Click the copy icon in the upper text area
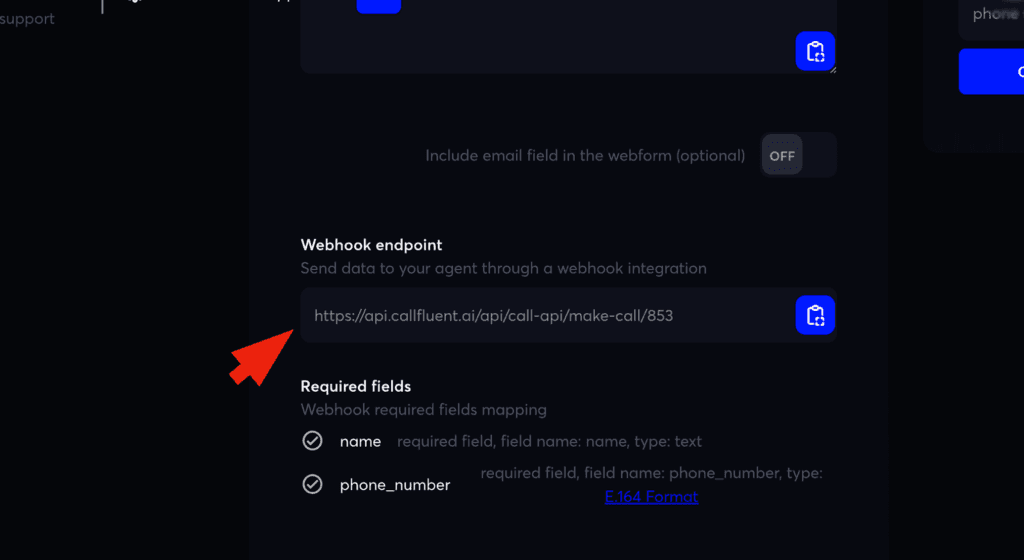This screenshot has height=560, width=1024. point(815,51)
